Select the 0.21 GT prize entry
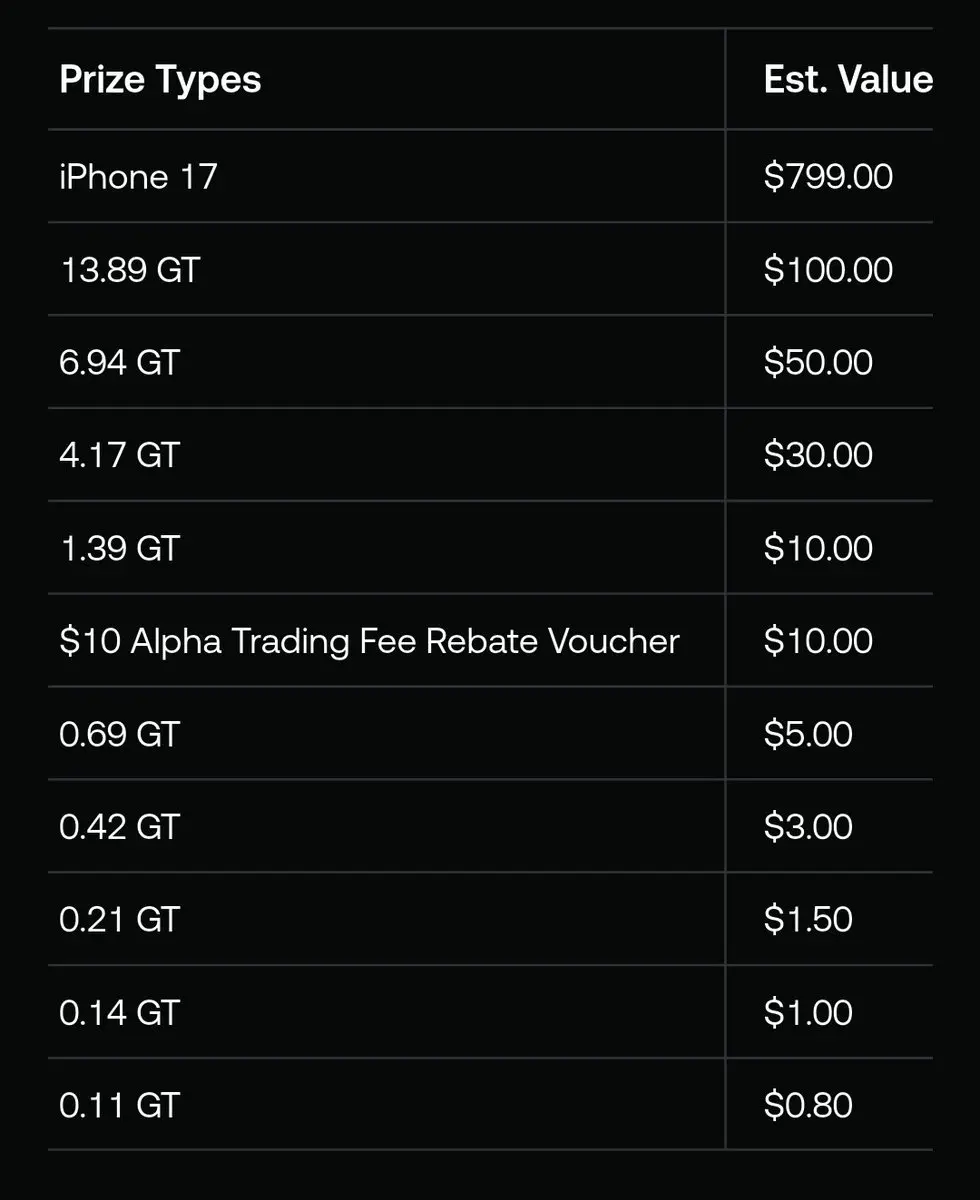 pyautogui.click(x=119, y=919)
